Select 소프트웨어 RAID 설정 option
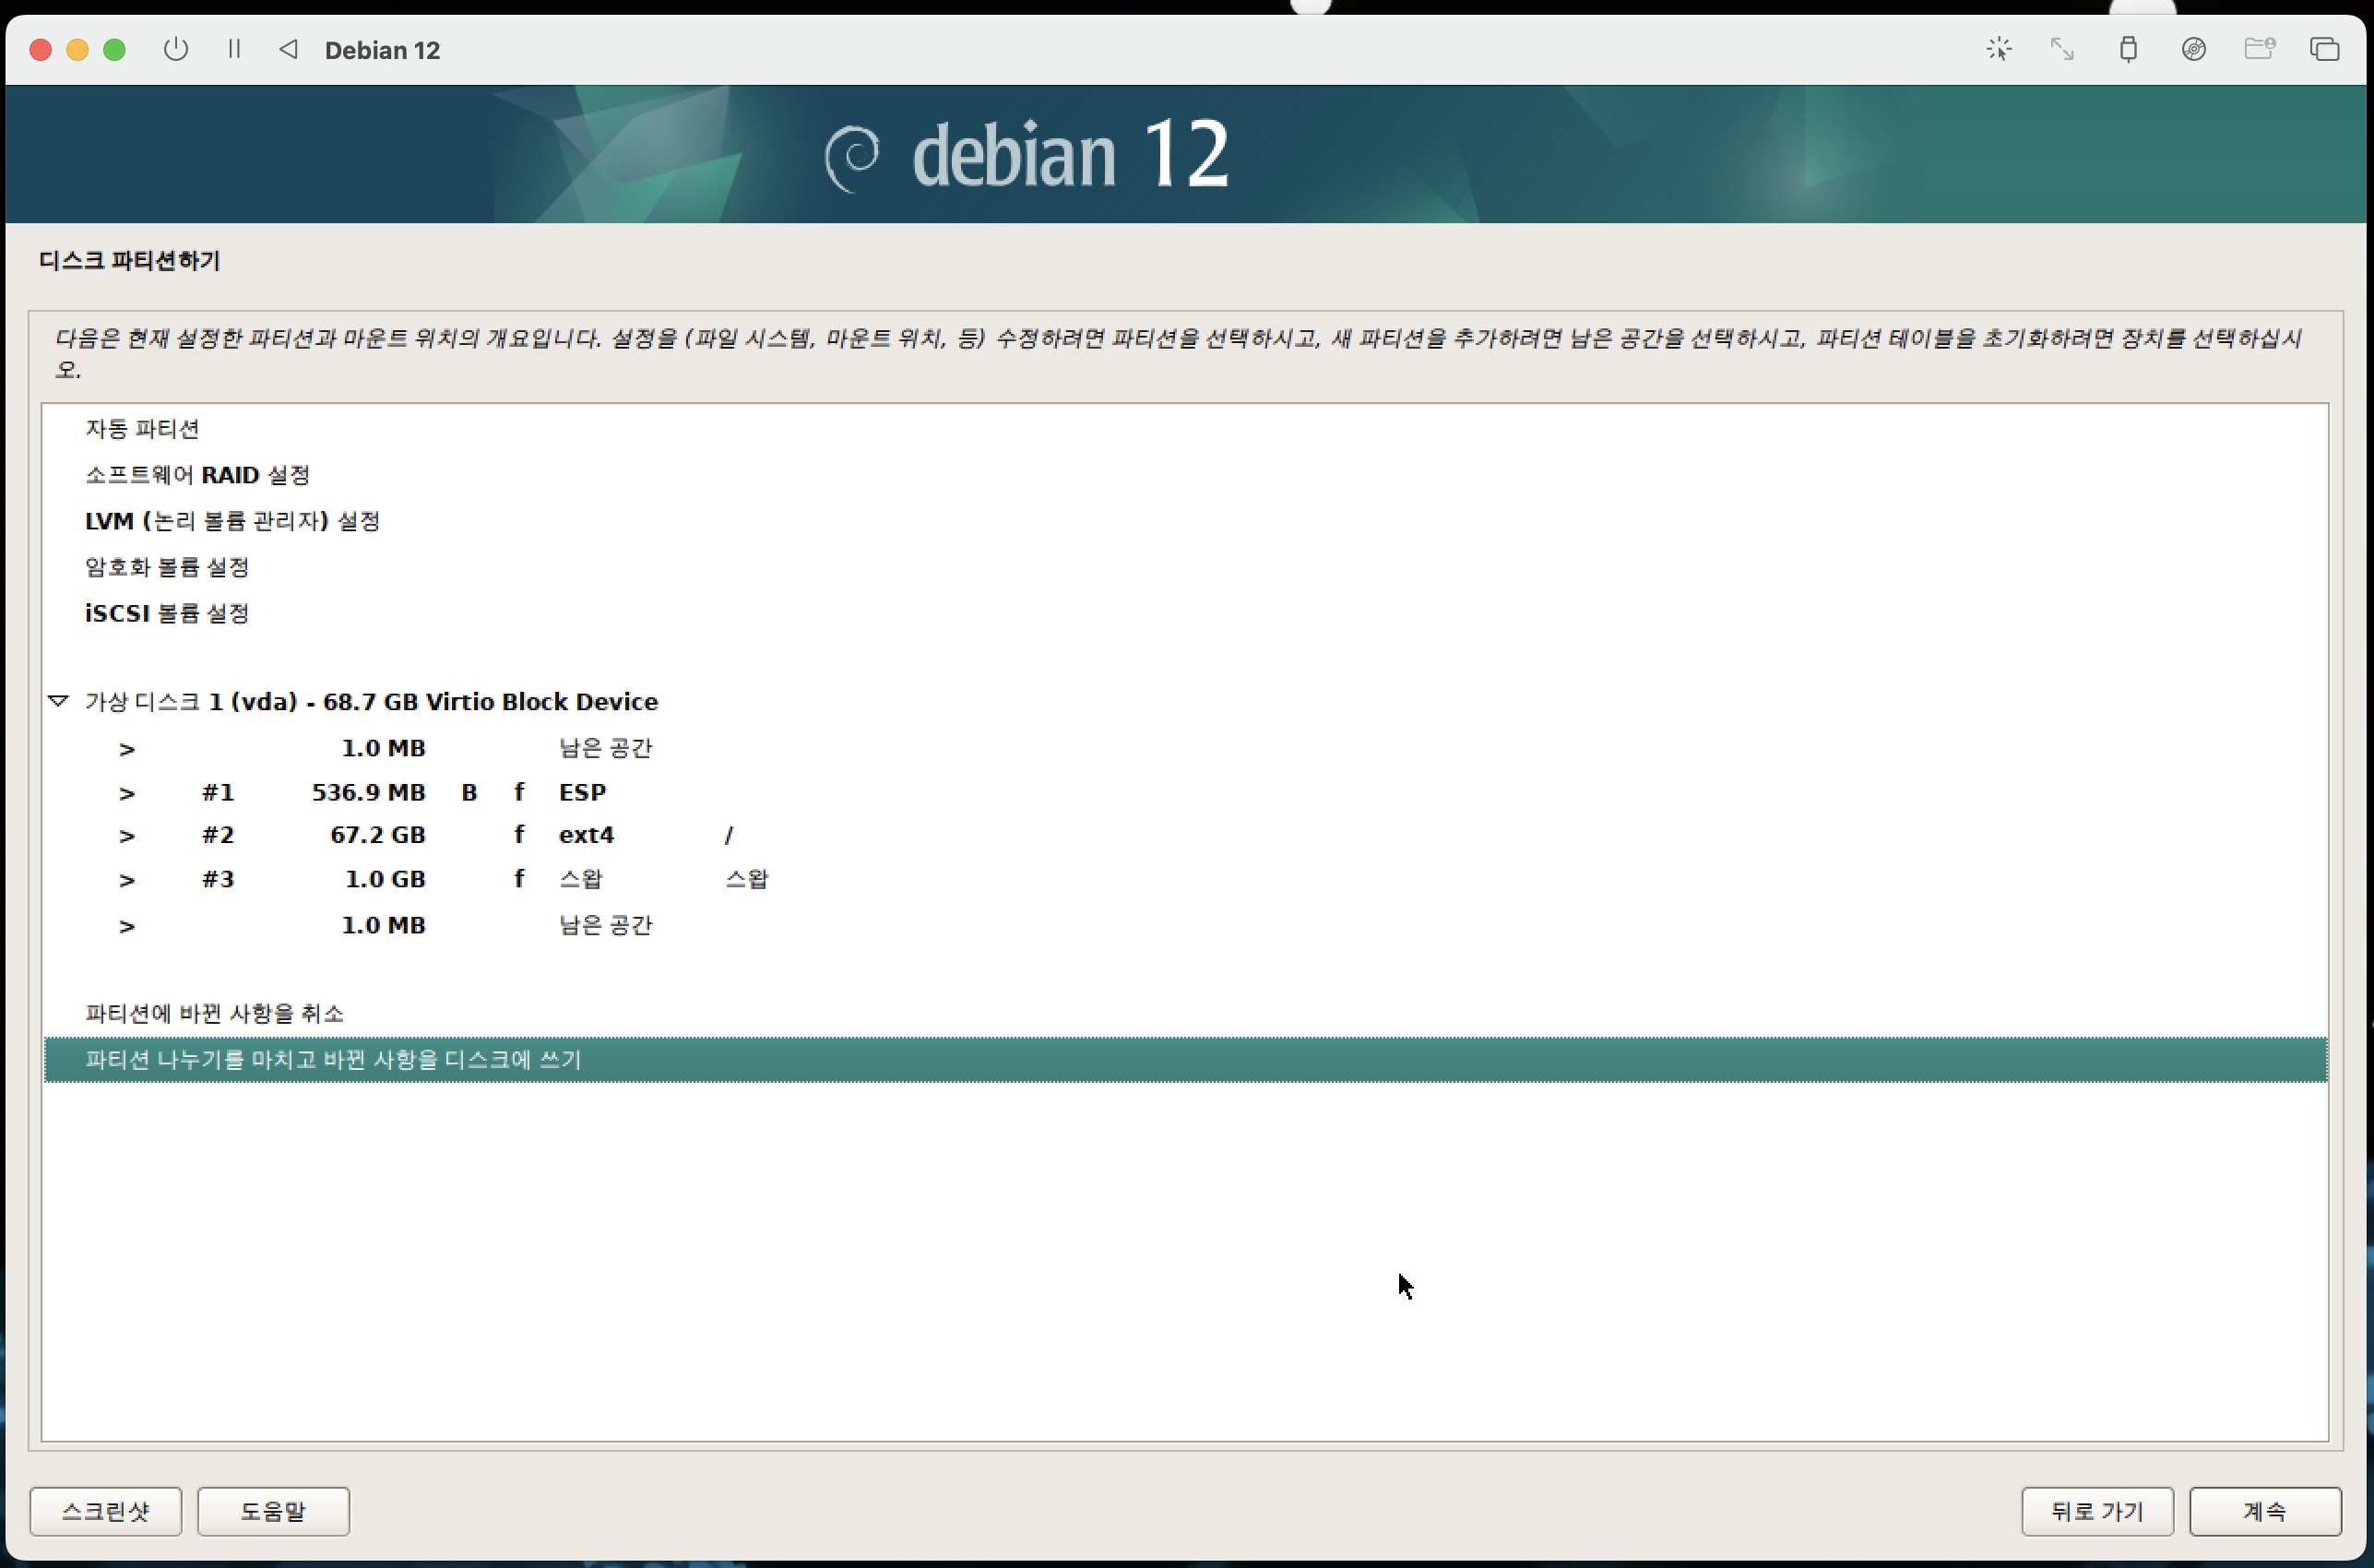This screenshot has width=2374, height=1568. click(x=1185, y=475)
